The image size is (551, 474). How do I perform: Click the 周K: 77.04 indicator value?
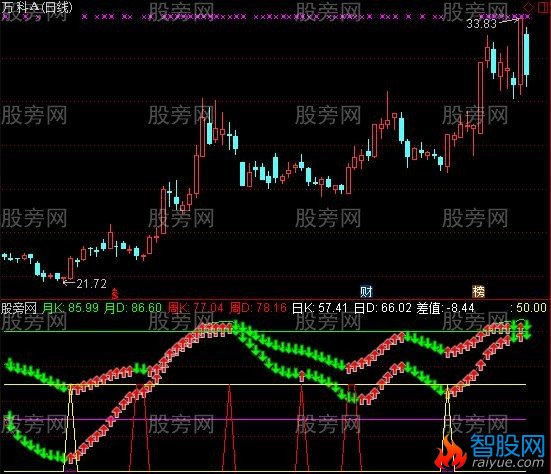pyautogui.click(x=195, y=308)
